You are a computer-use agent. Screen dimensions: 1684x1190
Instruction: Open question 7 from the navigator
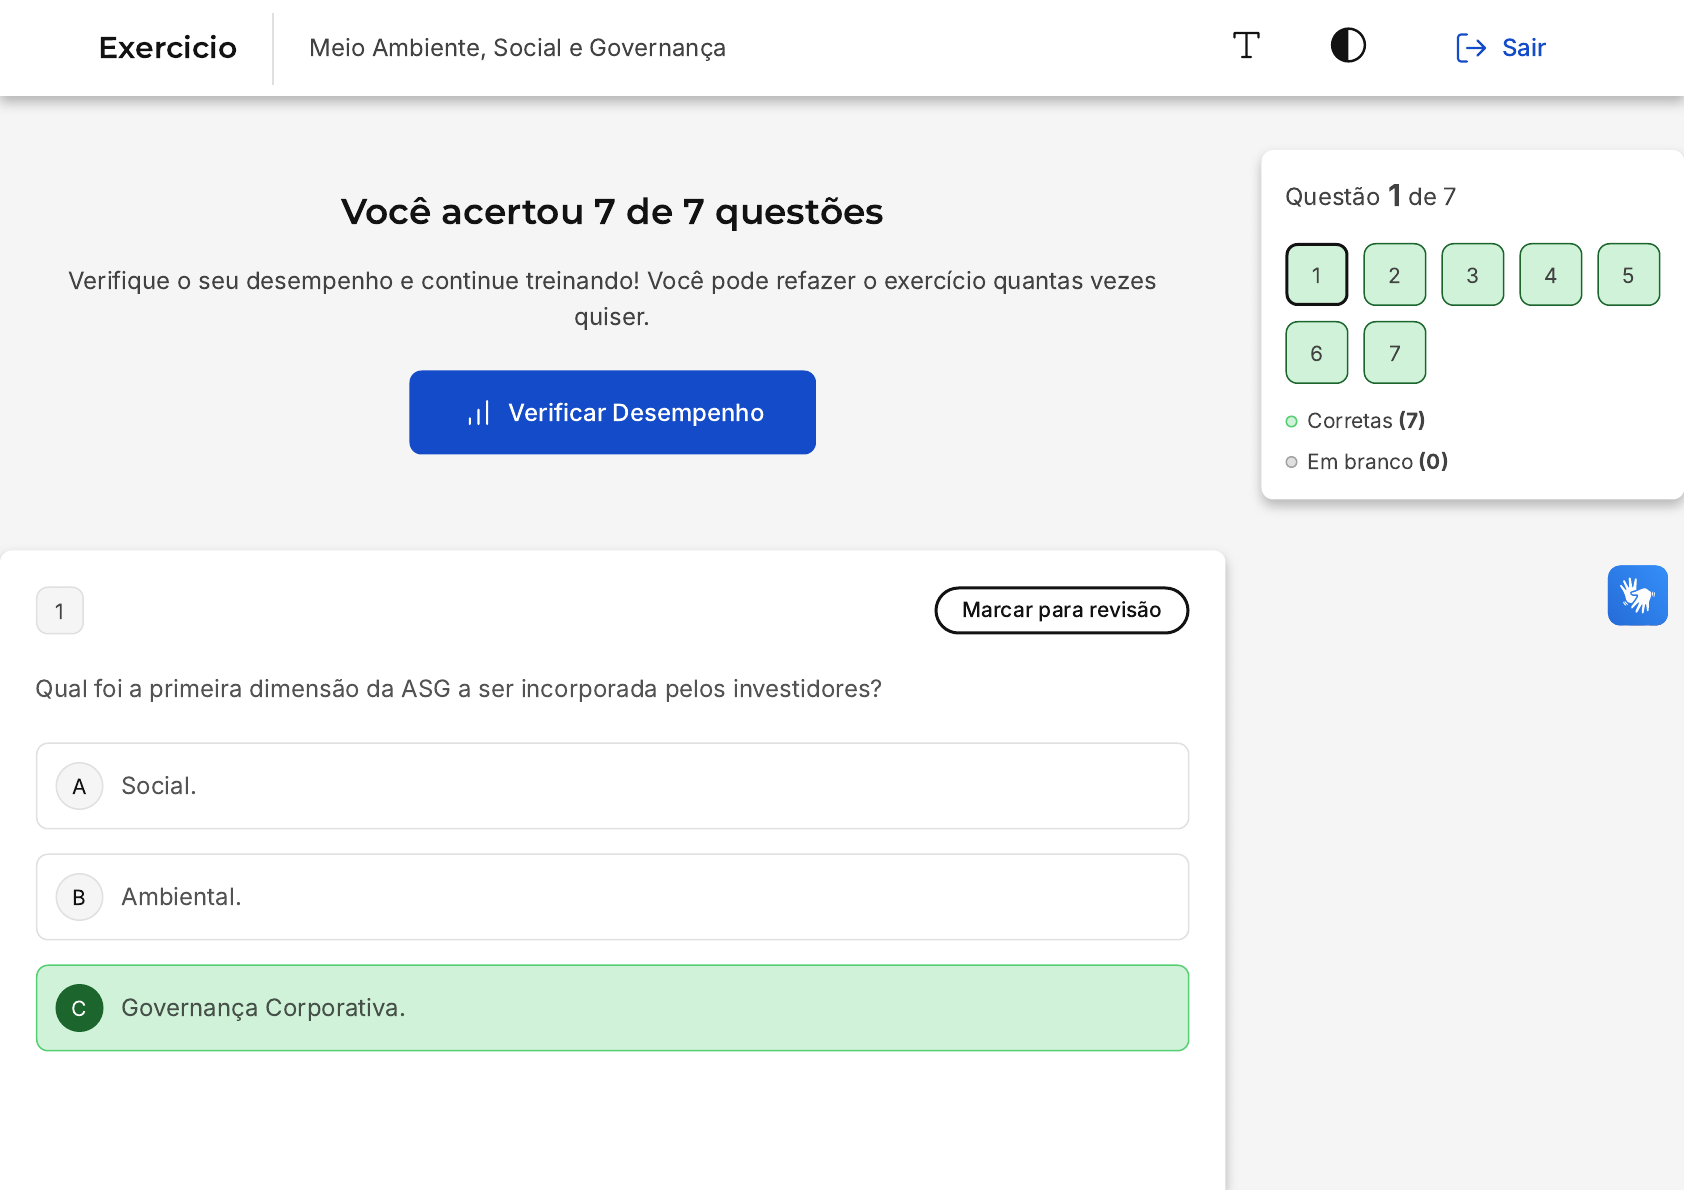click(x=1394, y=353)
